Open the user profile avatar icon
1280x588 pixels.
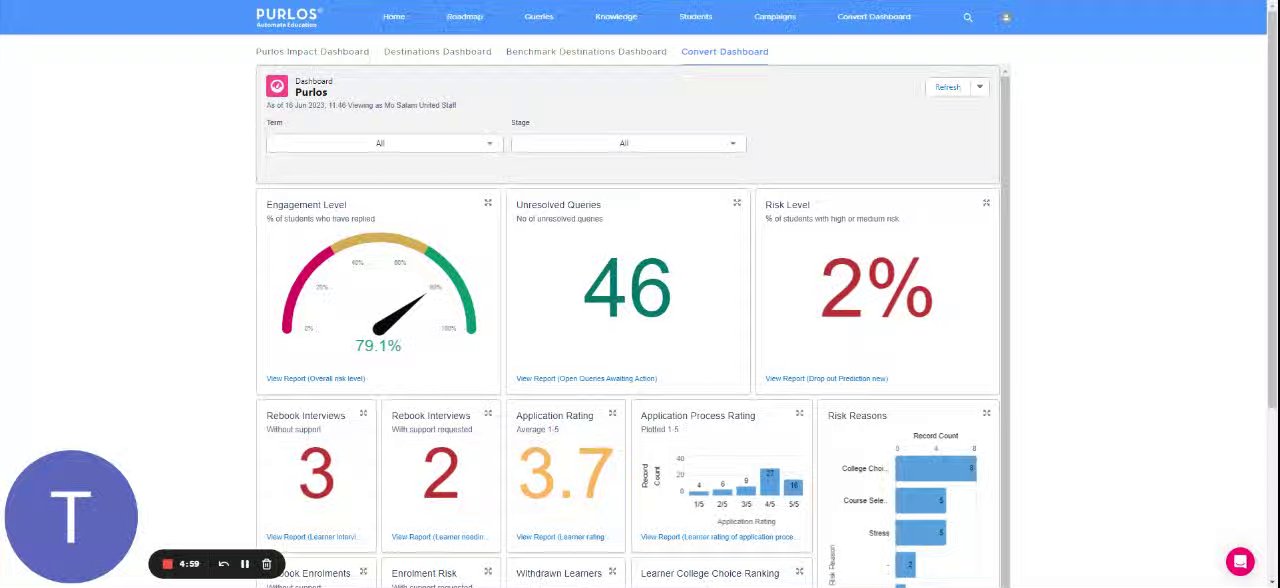point(1006,17)
